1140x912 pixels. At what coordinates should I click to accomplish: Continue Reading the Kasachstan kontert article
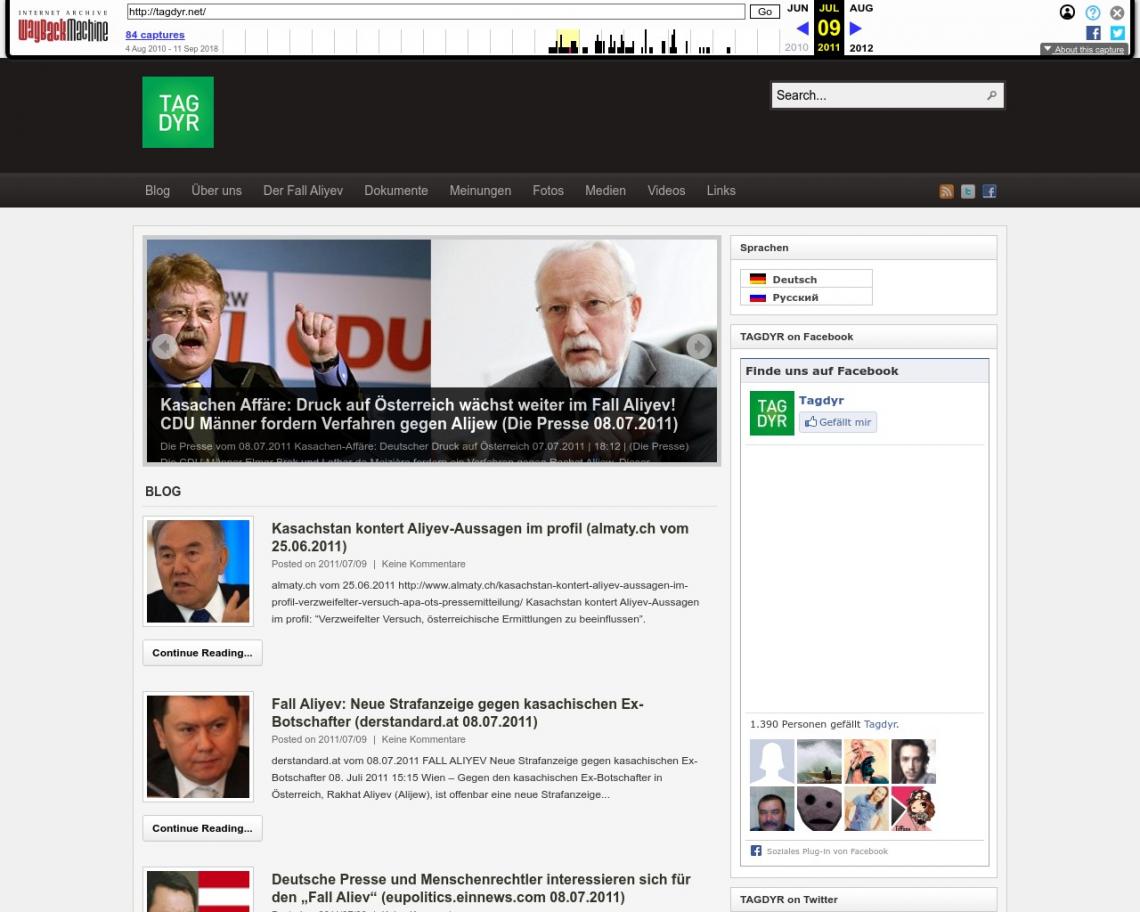202,652
